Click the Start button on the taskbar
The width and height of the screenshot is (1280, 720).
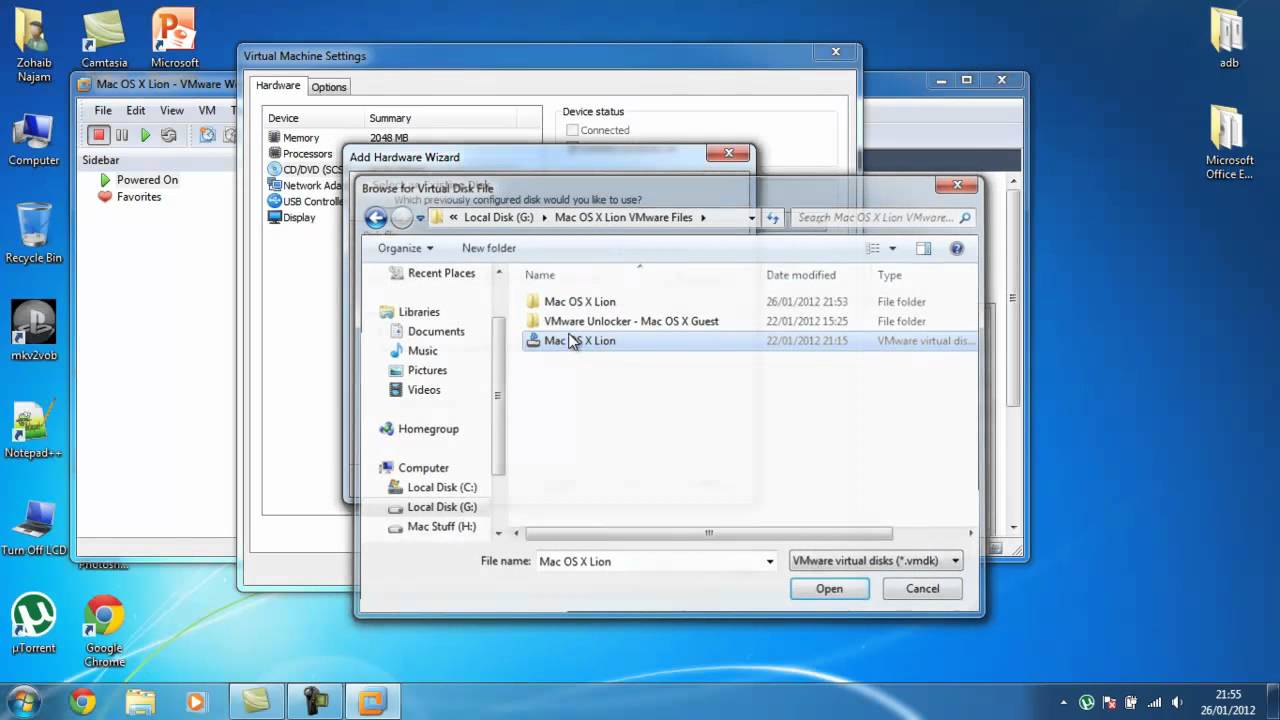24,702
